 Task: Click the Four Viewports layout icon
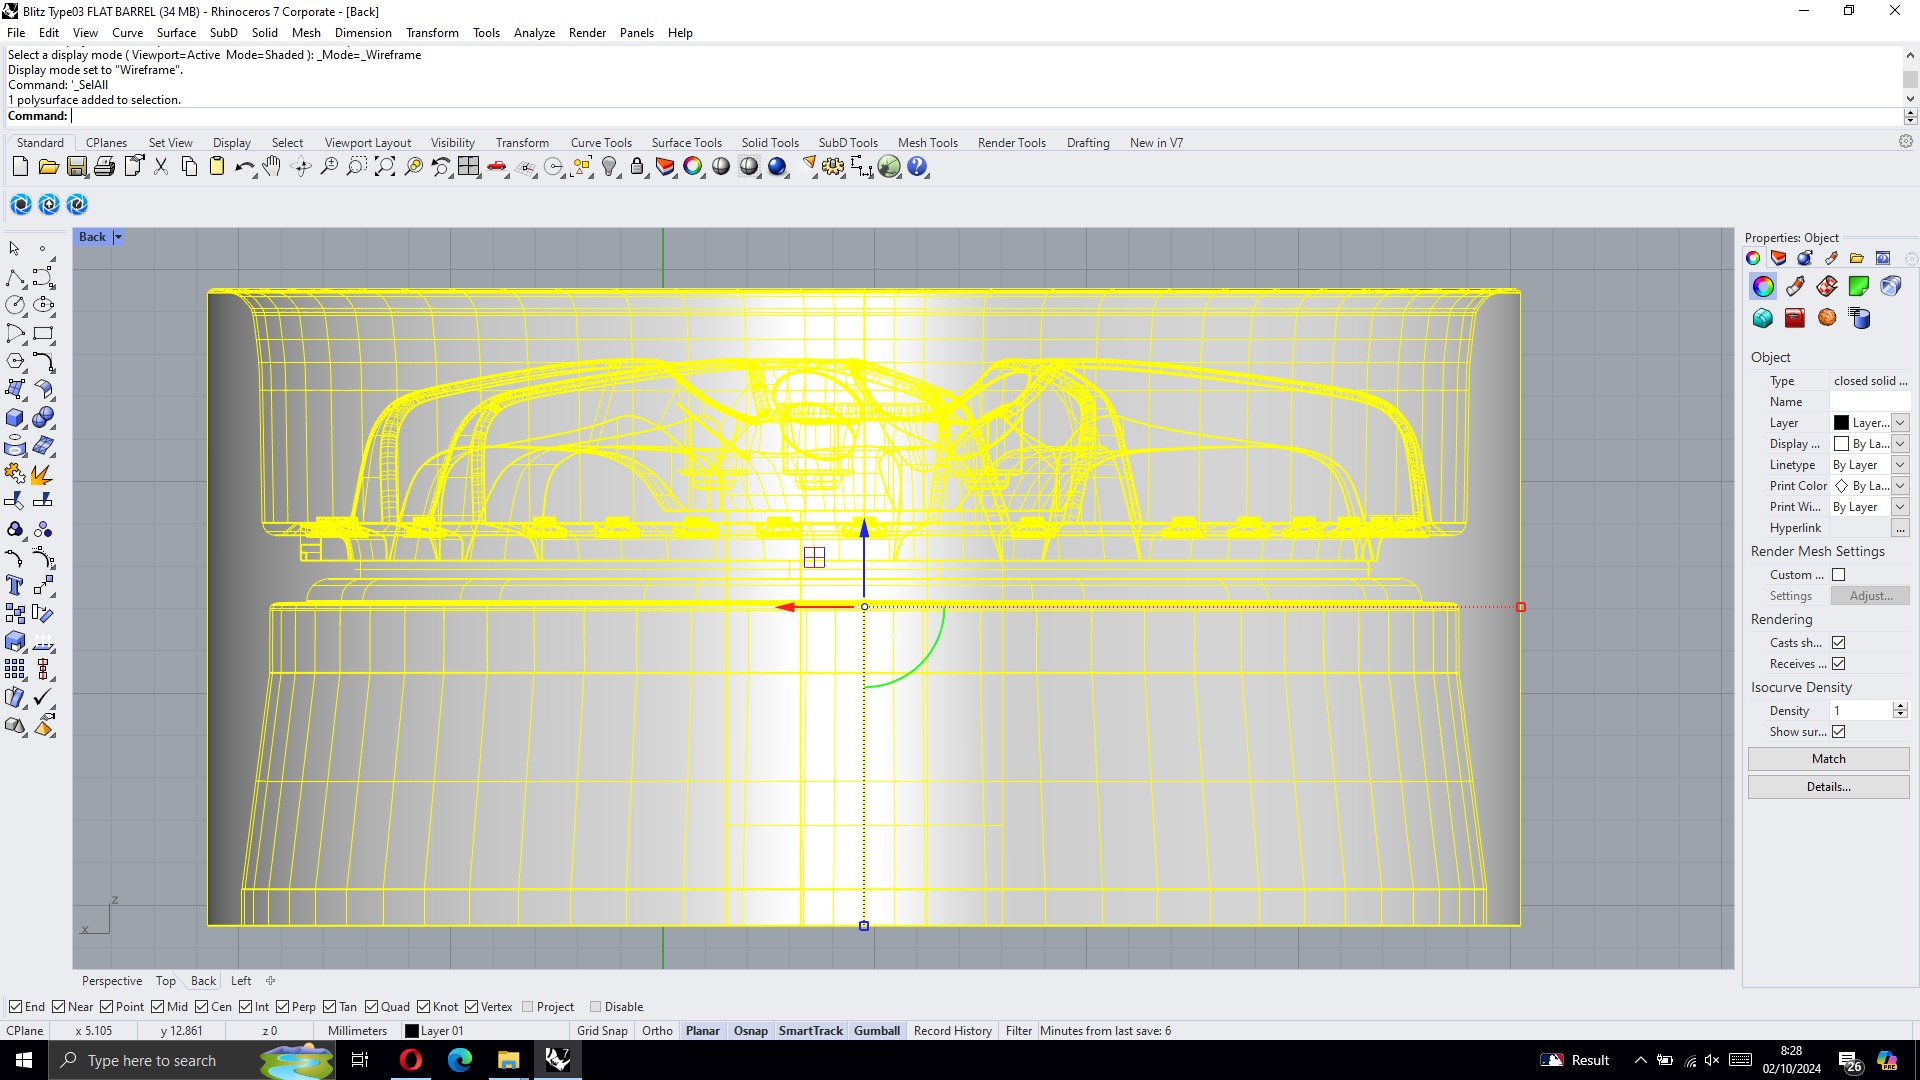tap(469, 167)
